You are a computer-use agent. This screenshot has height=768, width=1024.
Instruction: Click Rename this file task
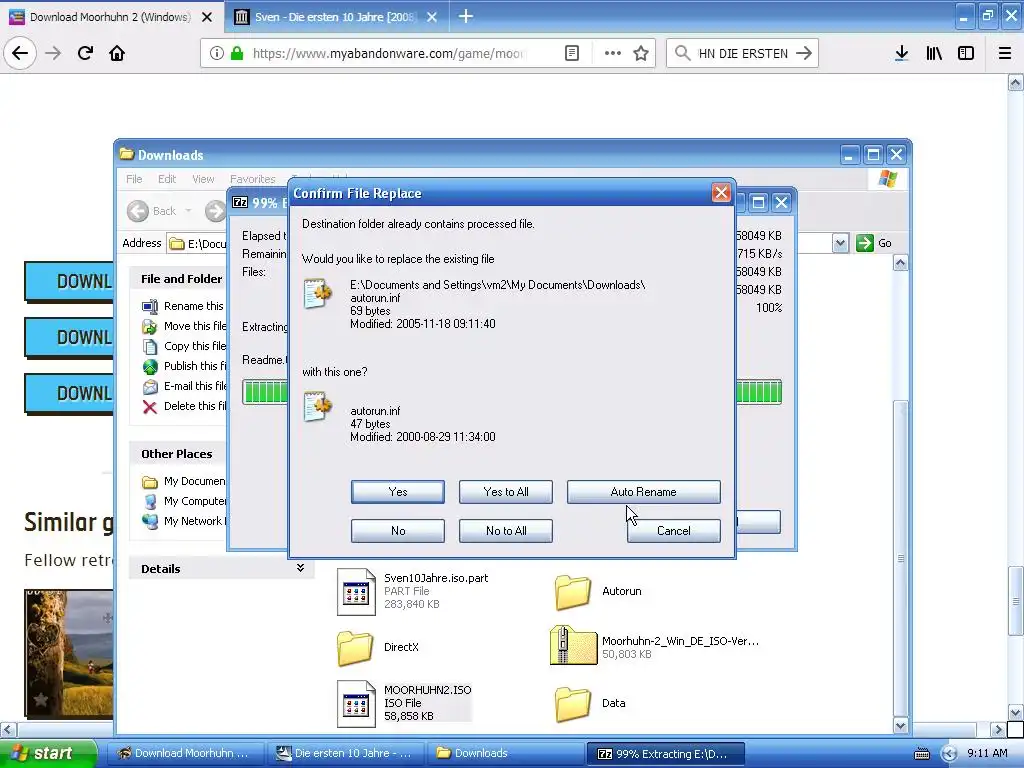coord(184,306)
